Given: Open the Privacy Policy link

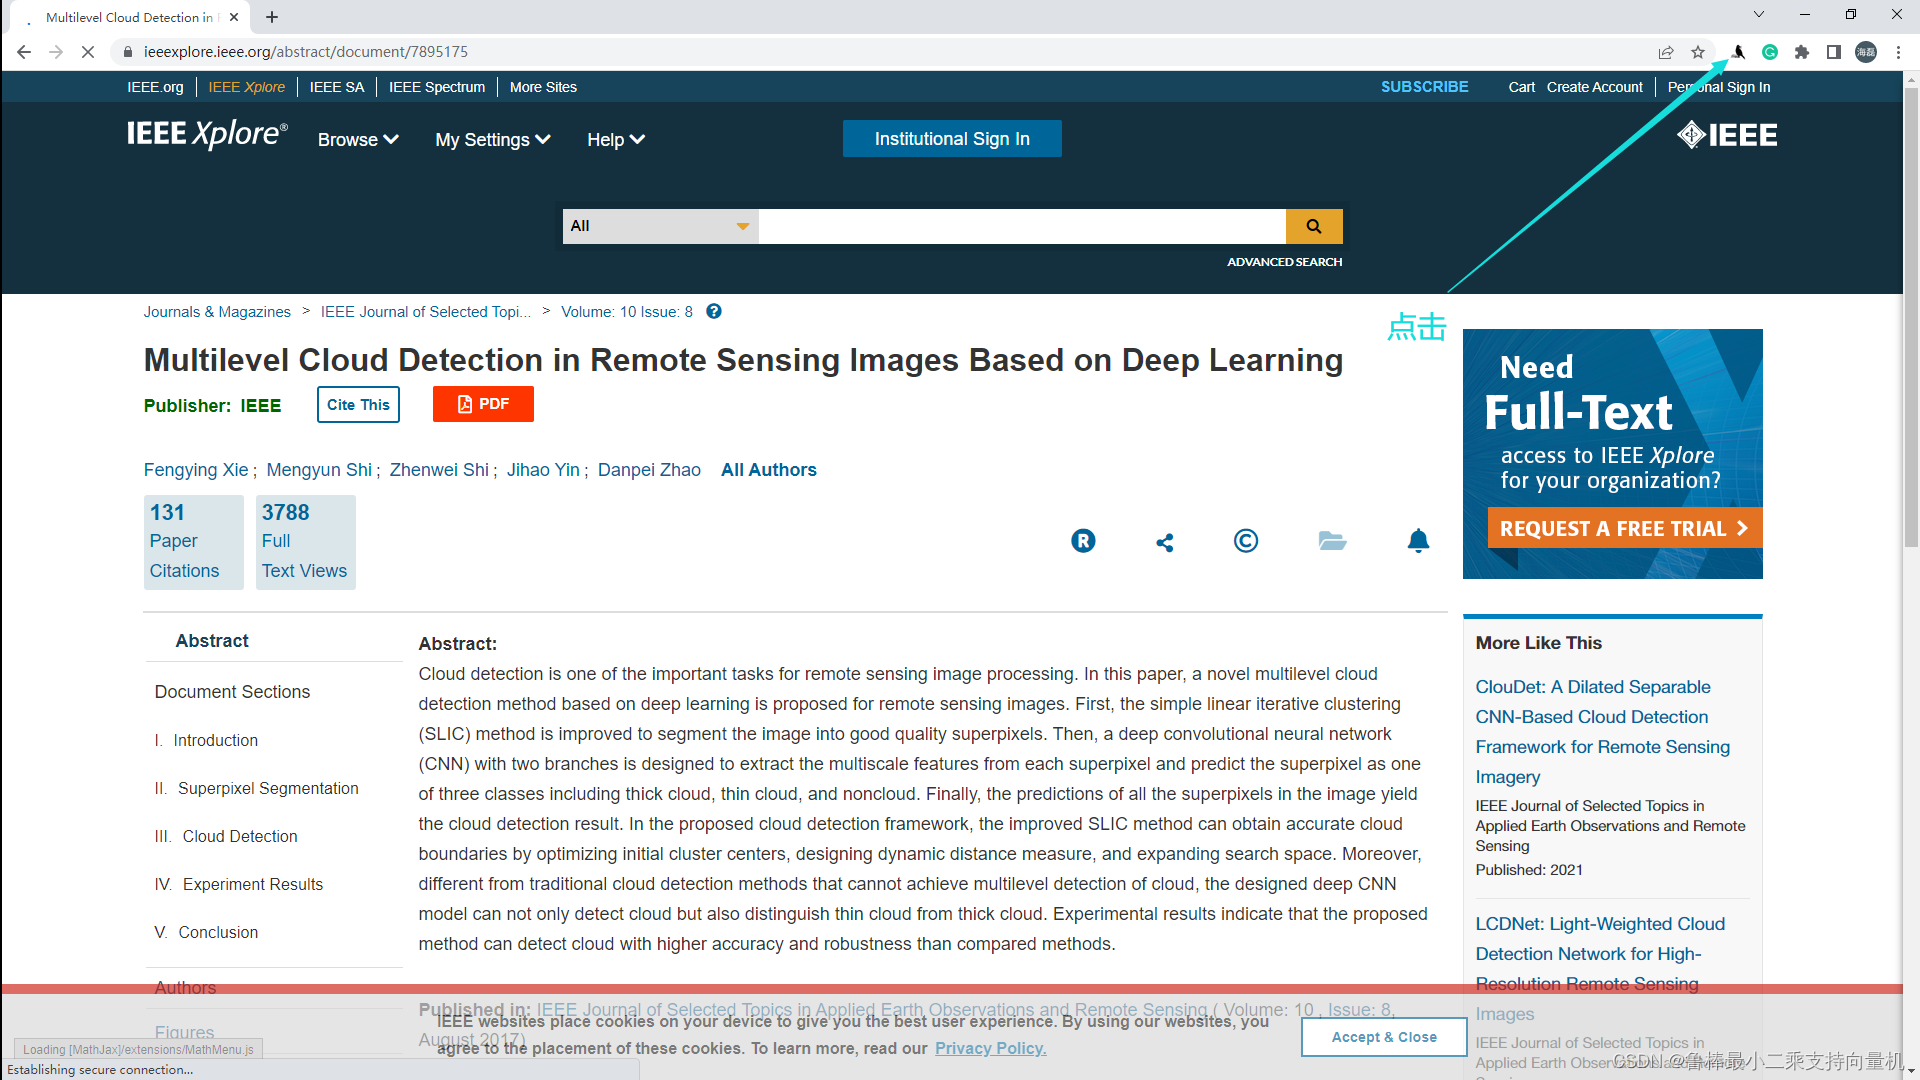Looking at the screenshot, I should pos(990,1048).
